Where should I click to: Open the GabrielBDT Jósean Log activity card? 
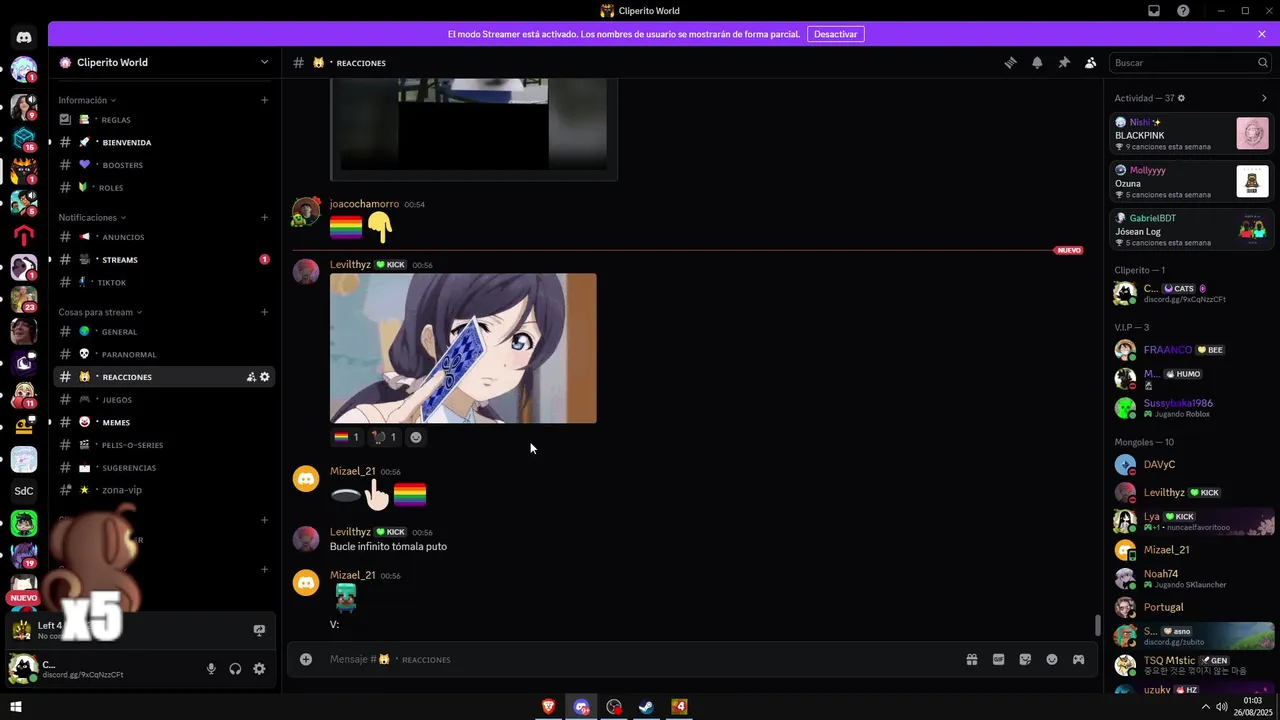1192,230
